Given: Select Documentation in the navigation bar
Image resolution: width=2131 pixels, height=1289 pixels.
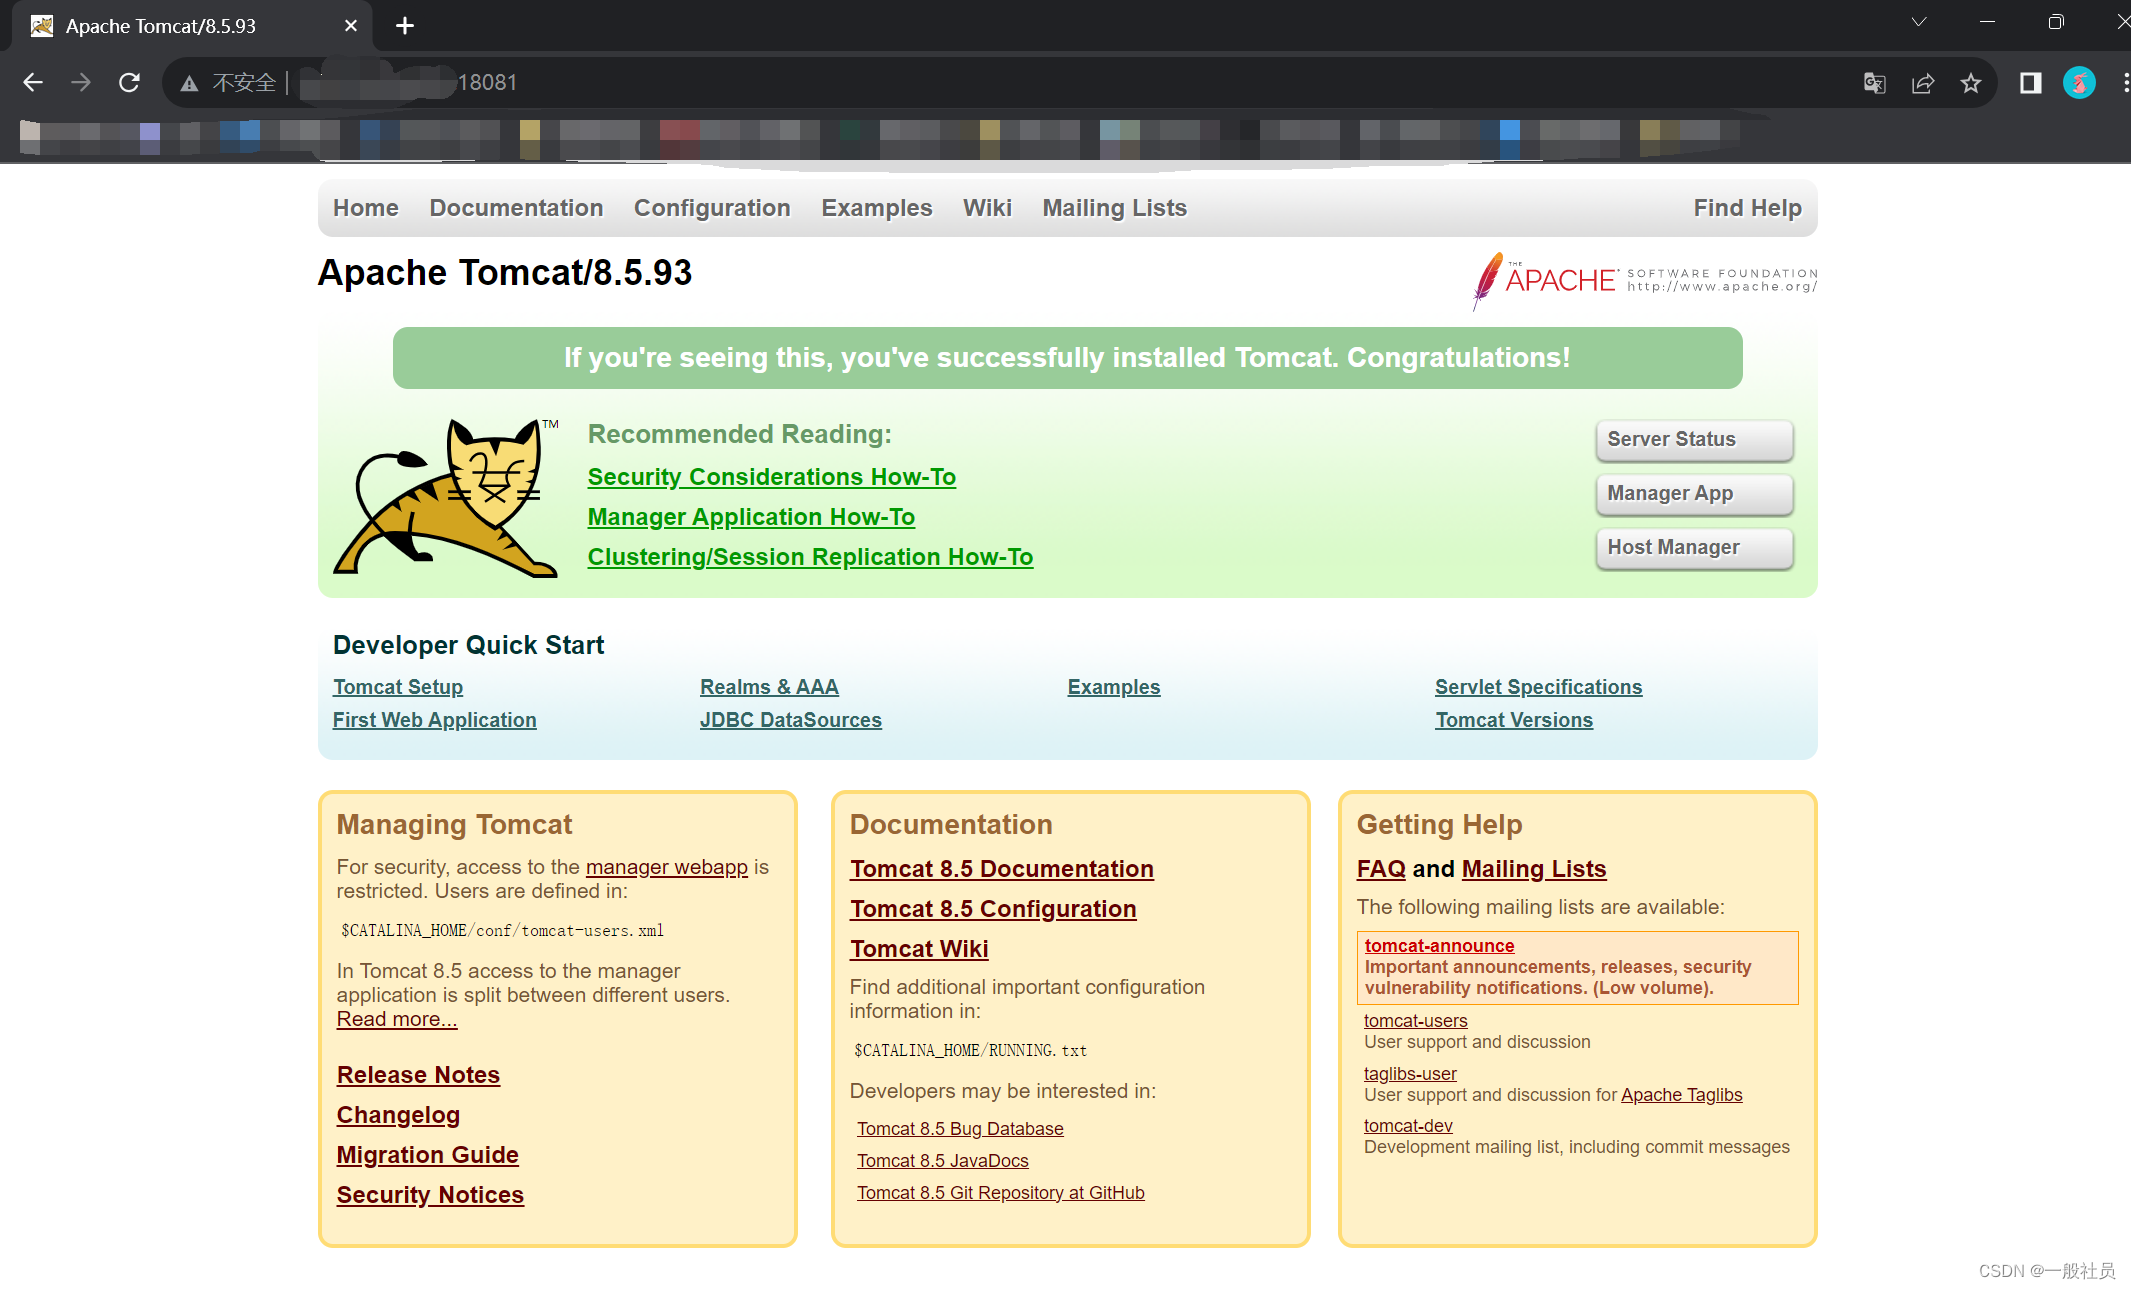Looking at the screenshot, I should 516,208.
